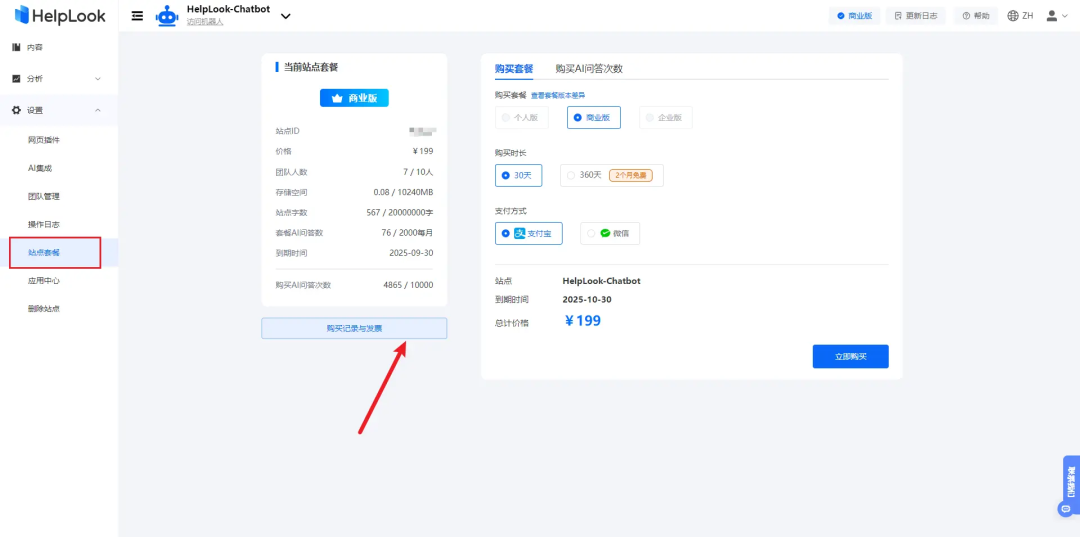Select 微信 payment radio option
The image size is (1080, 537).
click(610, 233)
